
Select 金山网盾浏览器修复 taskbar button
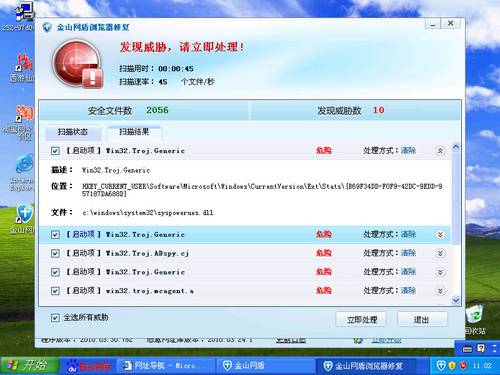[366, 366]
